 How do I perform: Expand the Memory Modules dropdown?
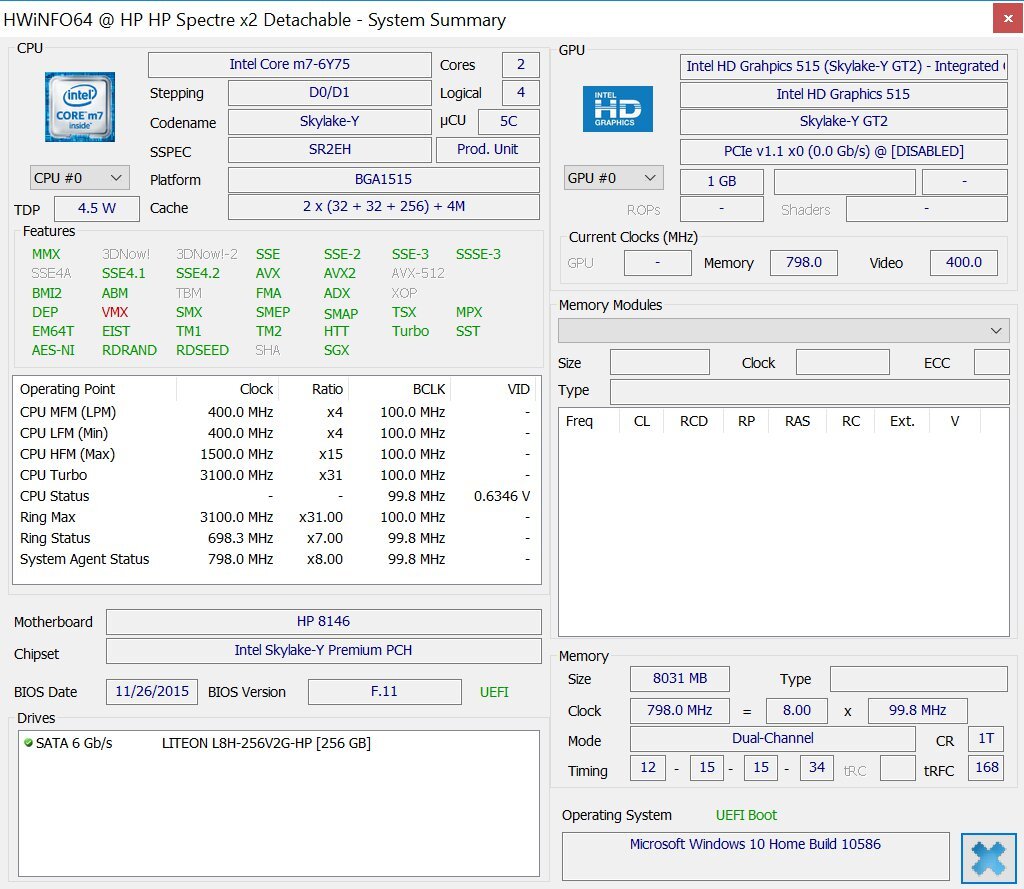click(x=783, y=330)
